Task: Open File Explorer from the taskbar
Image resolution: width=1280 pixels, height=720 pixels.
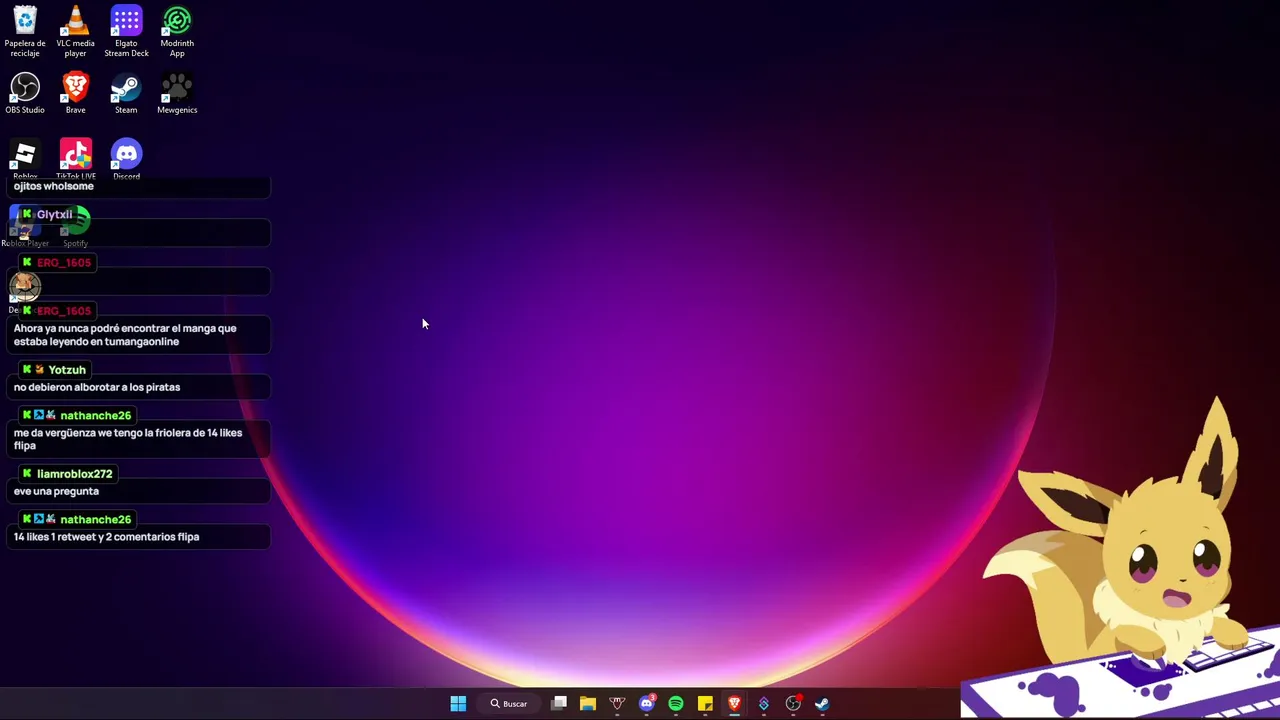Action: pyautogui.click(x=588, y=704)
